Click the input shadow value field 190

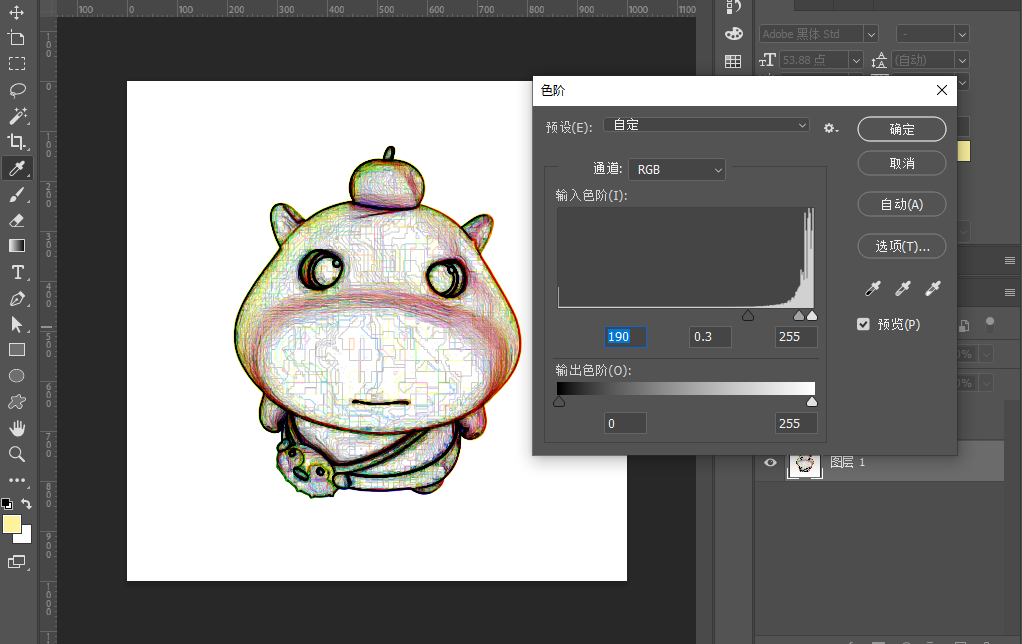pyautogui.click(x=625, y=337)
